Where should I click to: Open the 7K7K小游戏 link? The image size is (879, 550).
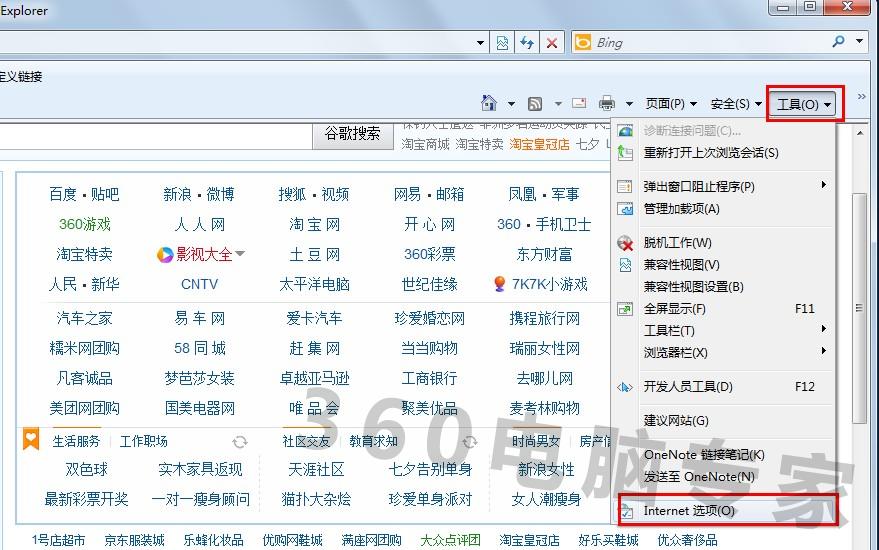(549, 284)
